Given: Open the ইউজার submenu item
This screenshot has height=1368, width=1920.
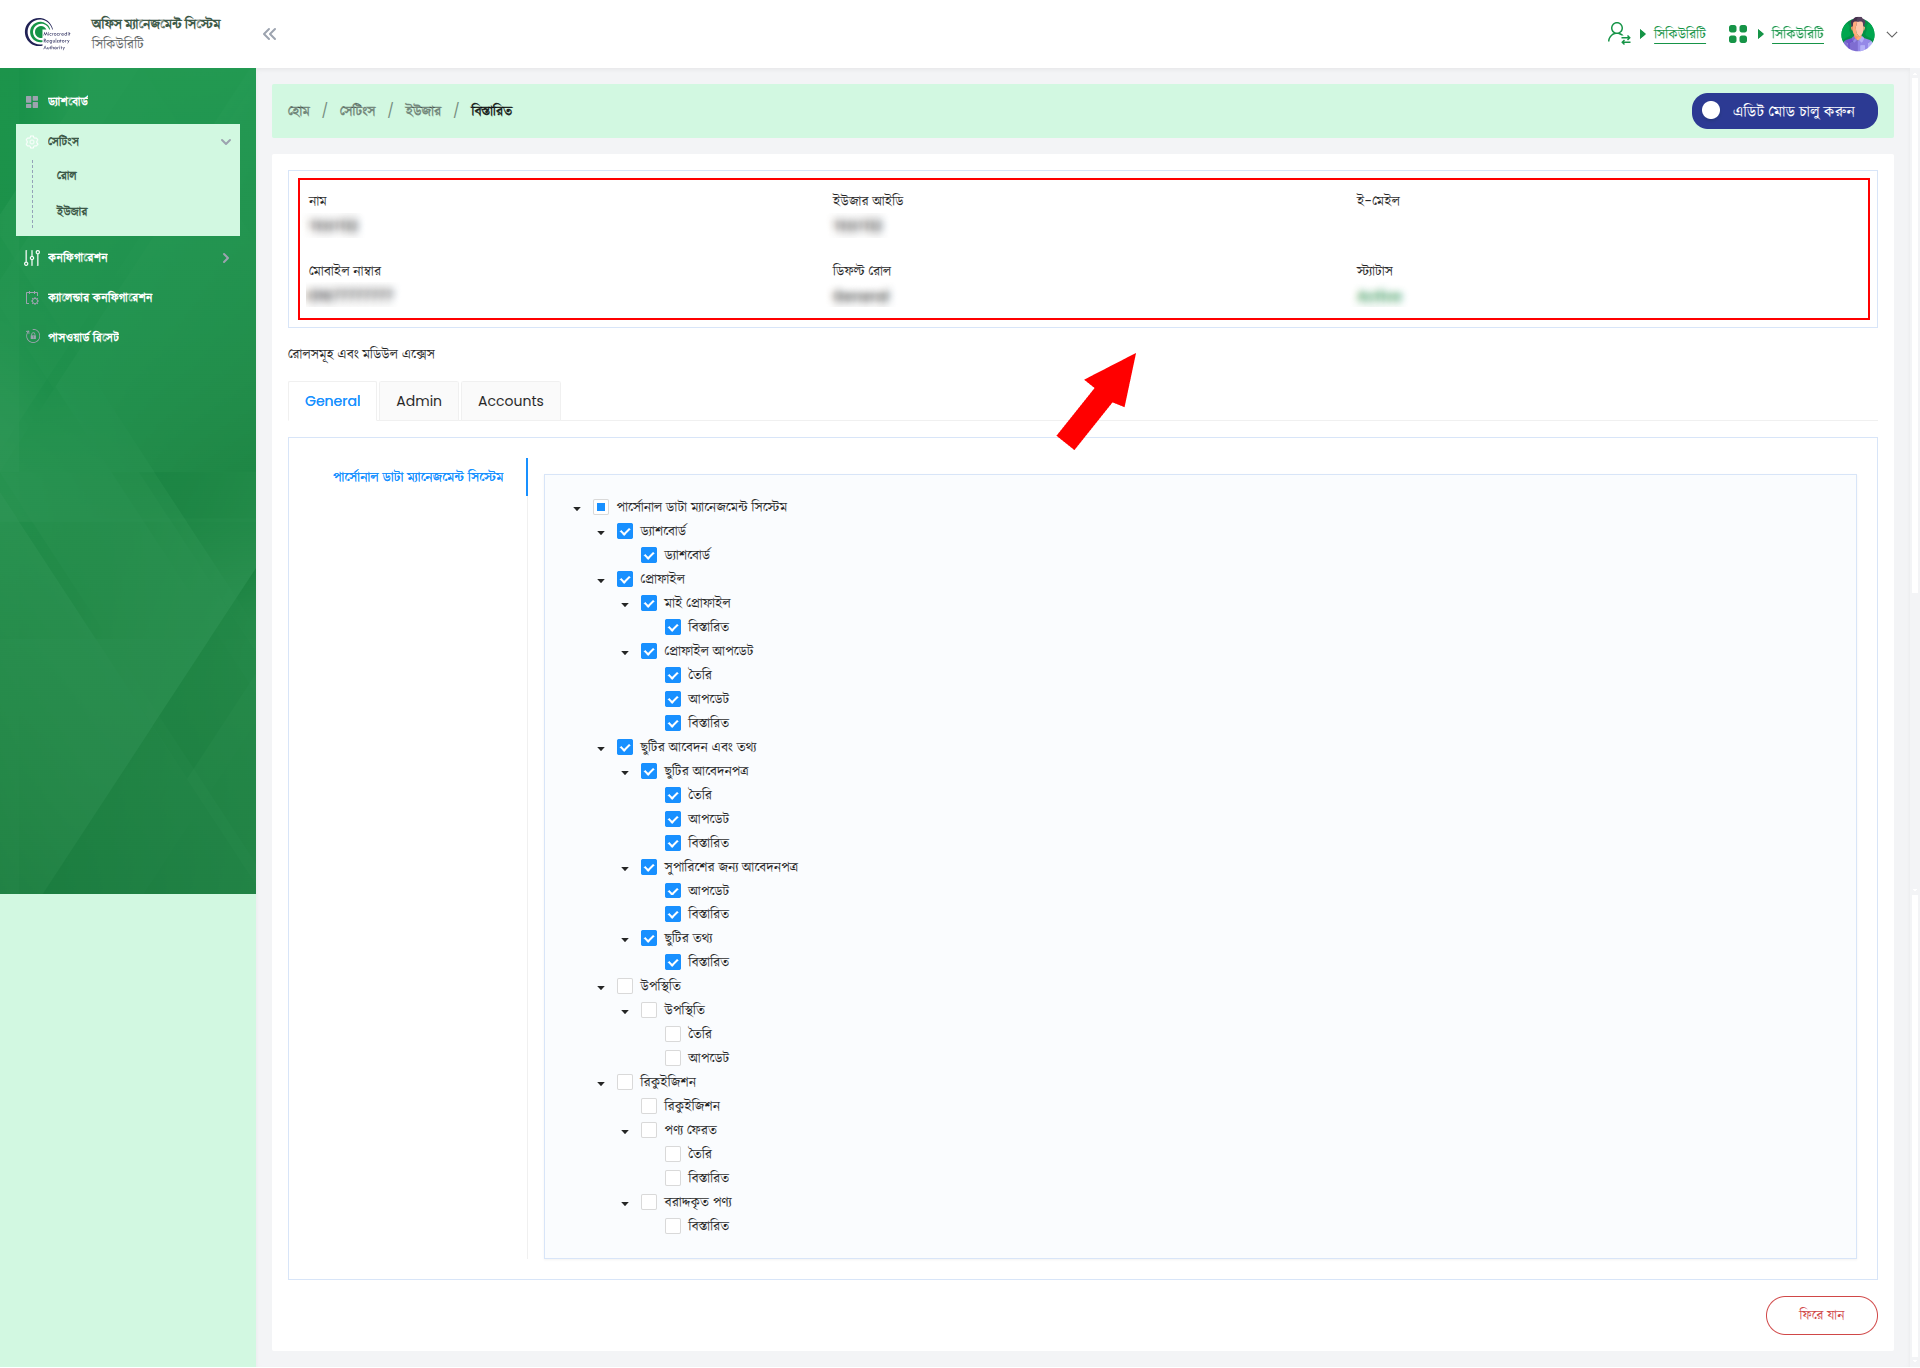Looking at the screenshot, I should [72, 212].
